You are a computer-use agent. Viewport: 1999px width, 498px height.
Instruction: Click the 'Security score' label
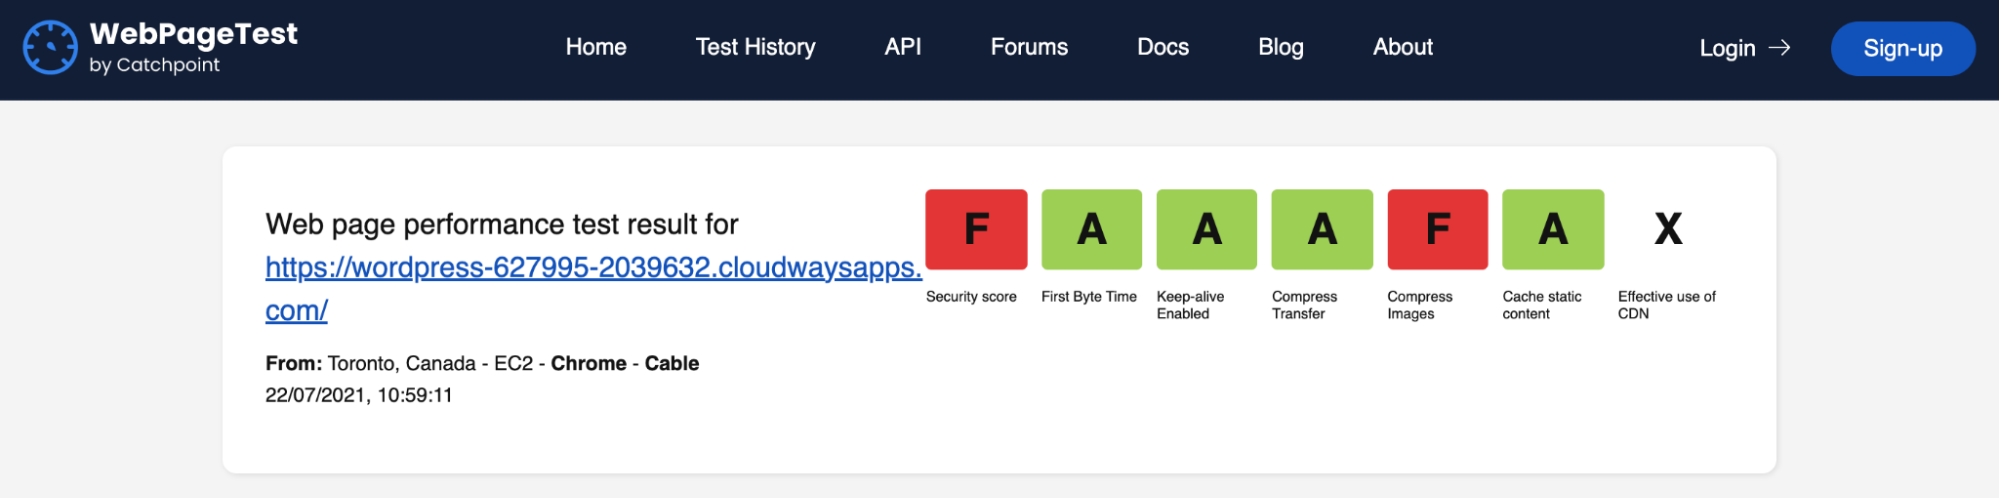[971, 297]
